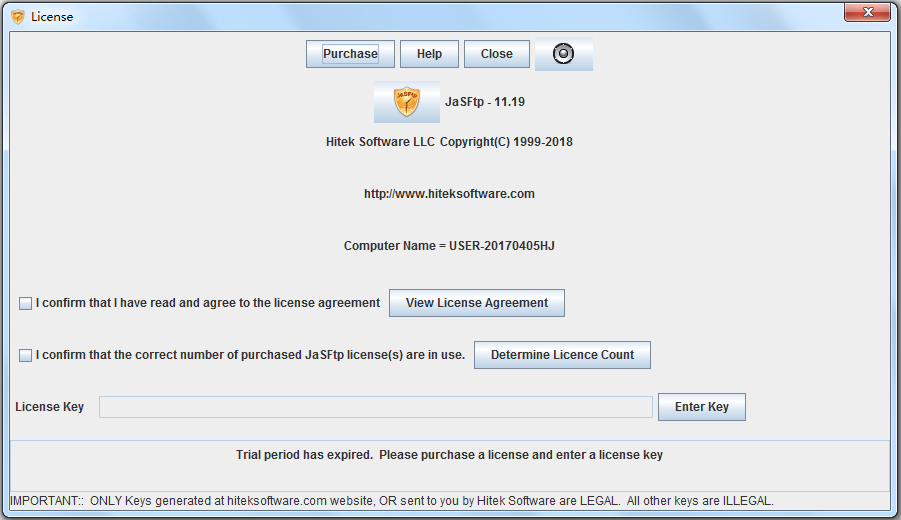Click Determine Licence Count button
The image size is (901, 520).
tap(562, 355)
